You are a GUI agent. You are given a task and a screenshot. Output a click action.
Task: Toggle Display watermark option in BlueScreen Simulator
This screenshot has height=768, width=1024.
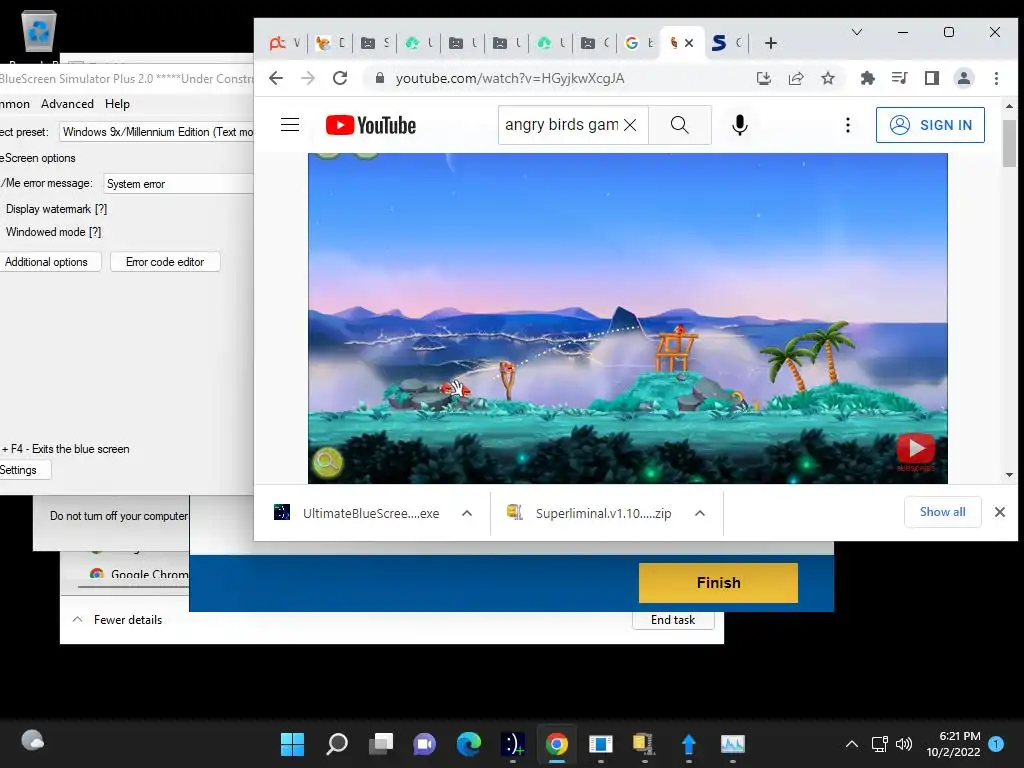(x=56, y=209)
